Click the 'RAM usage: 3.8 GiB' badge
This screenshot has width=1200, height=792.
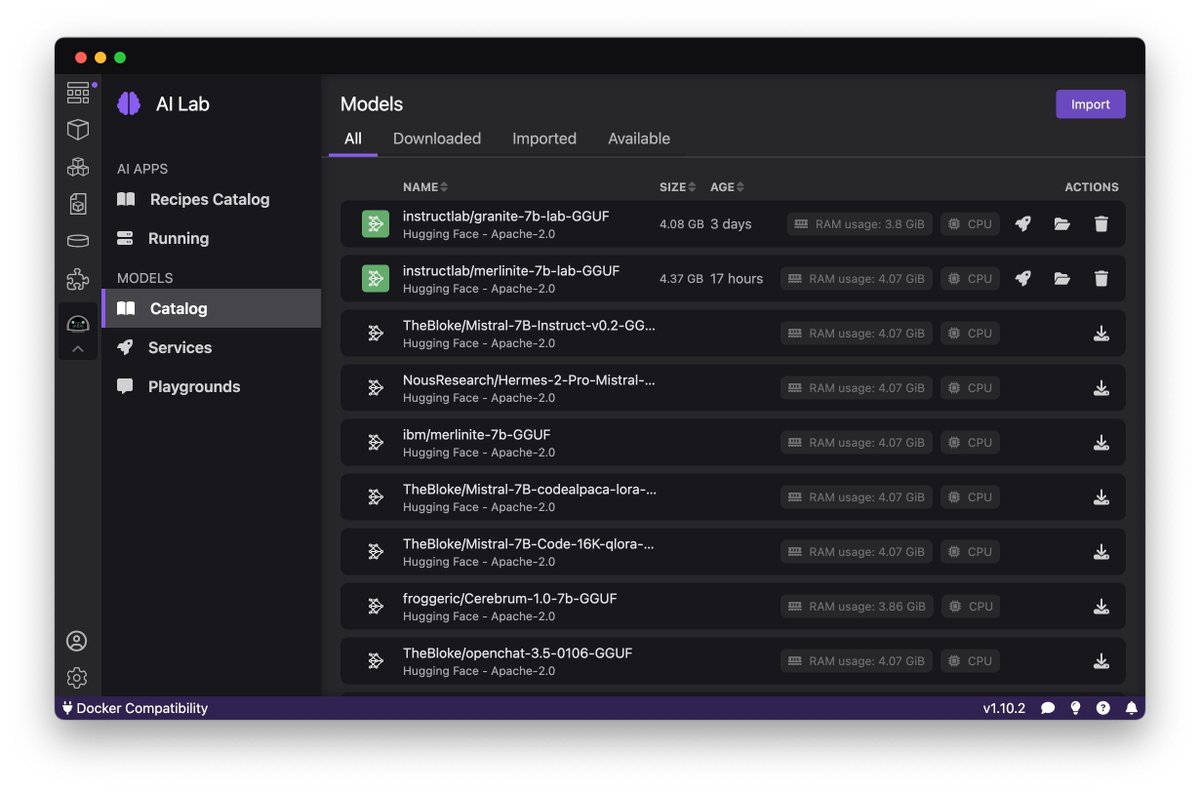coord(860,224)
